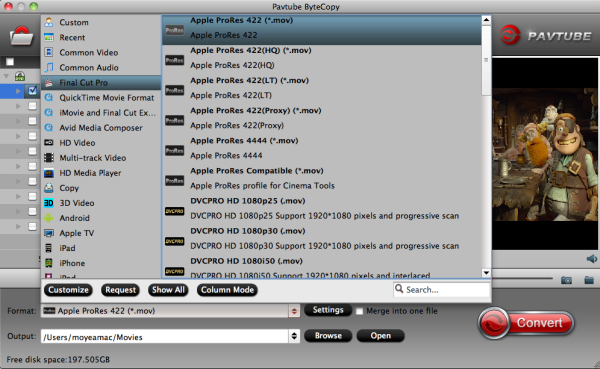Click the Android robot icon

pos(49,218)
